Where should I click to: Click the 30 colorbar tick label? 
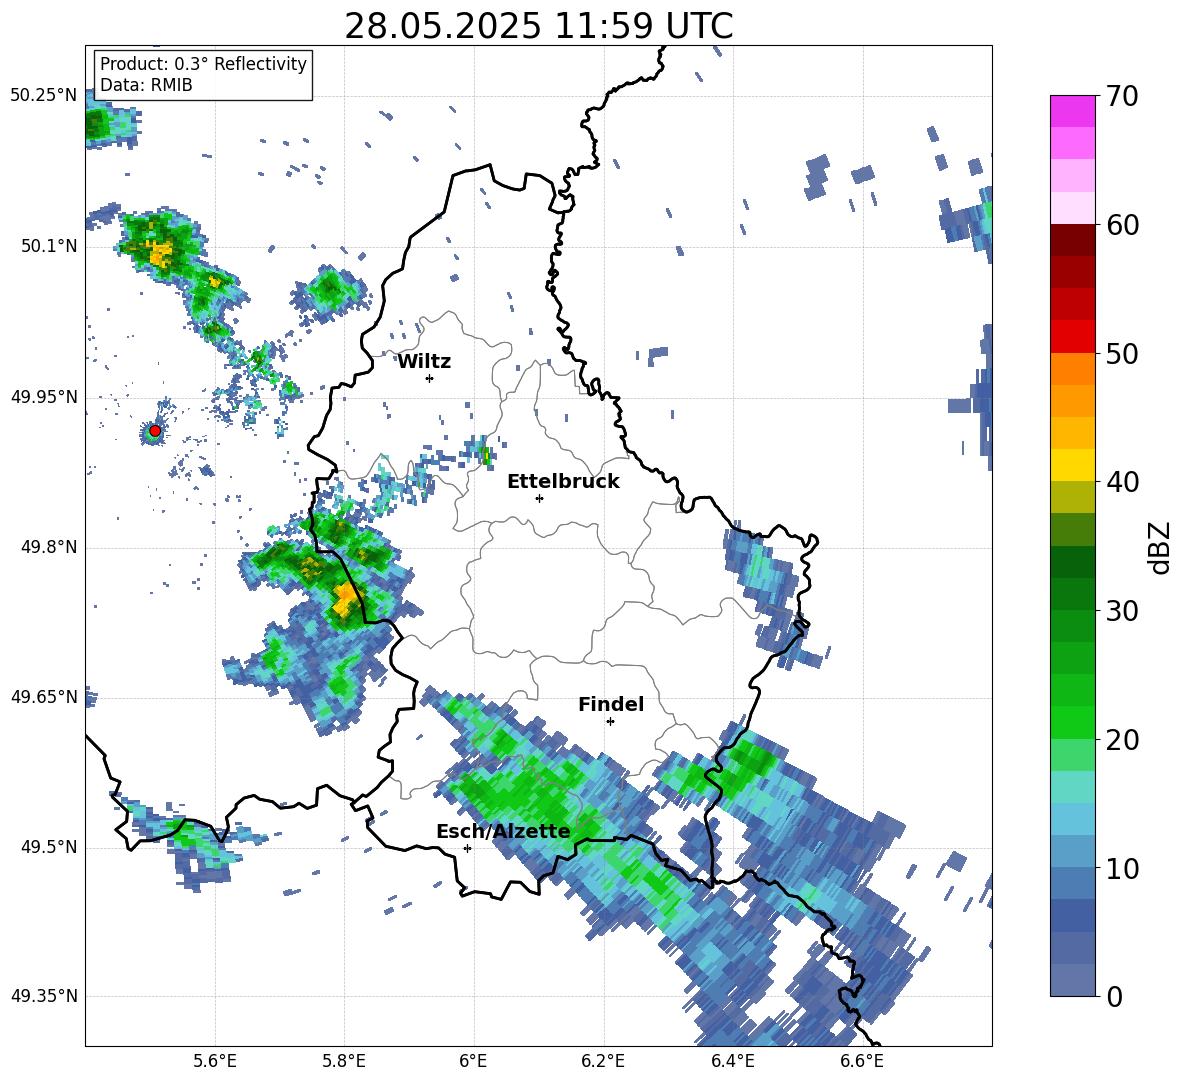[1122, 611]
